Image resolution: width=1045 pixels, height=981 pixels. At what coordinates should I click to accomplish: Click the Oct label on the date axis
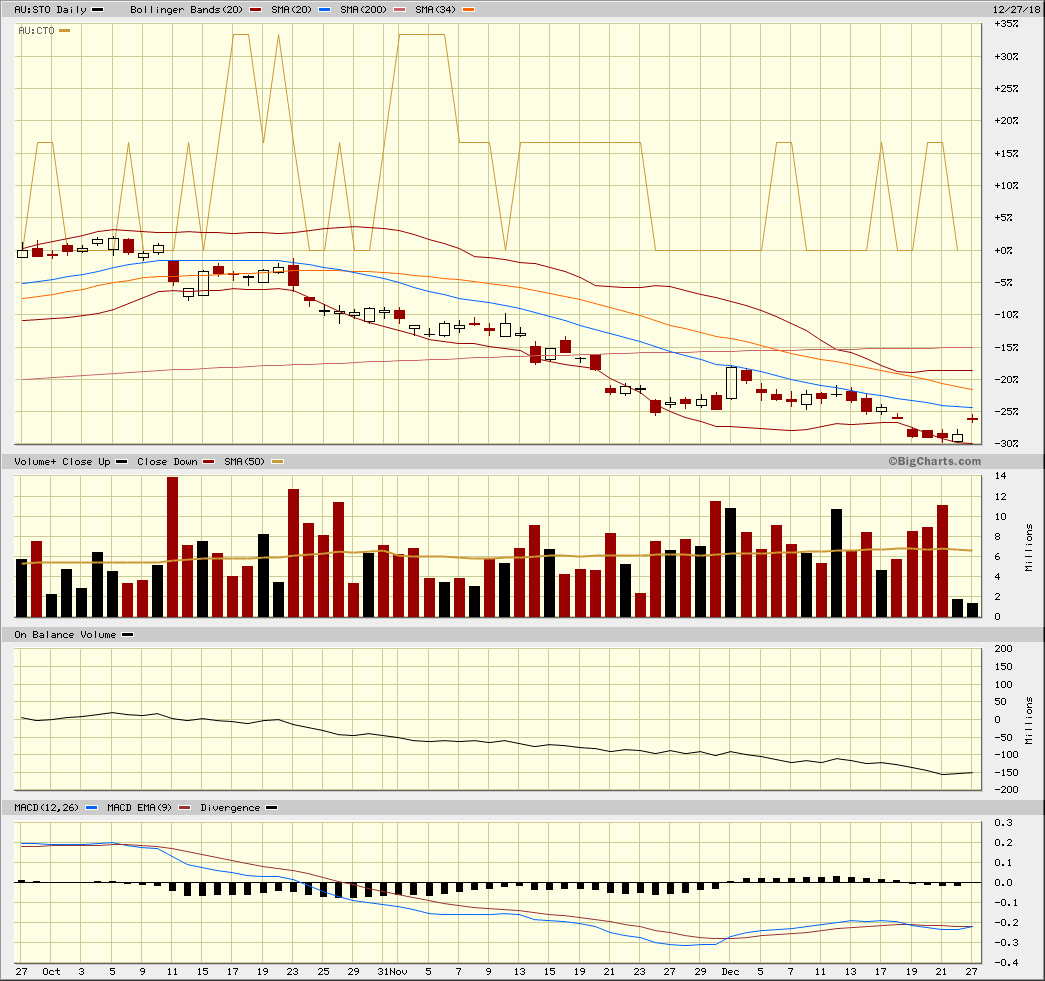[x=51, y=971]
